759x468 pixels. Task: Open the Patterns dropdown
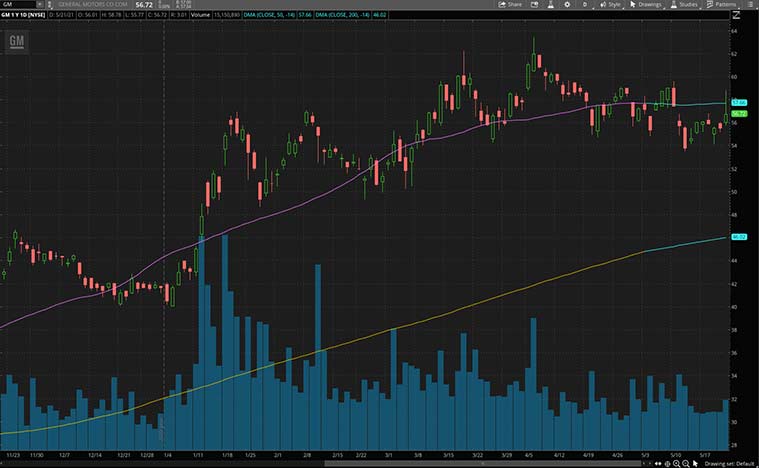724,5
